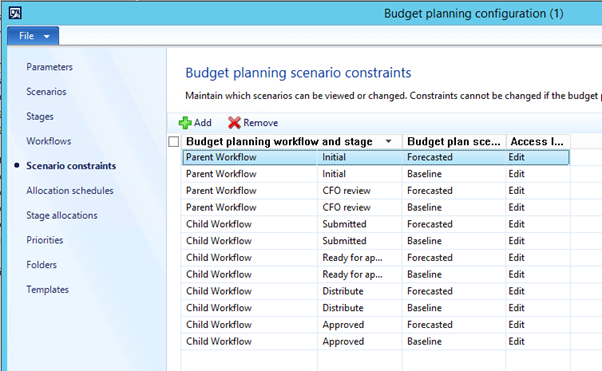
Task: Open Allocation schedules page
Action: (x=70, y=190)
